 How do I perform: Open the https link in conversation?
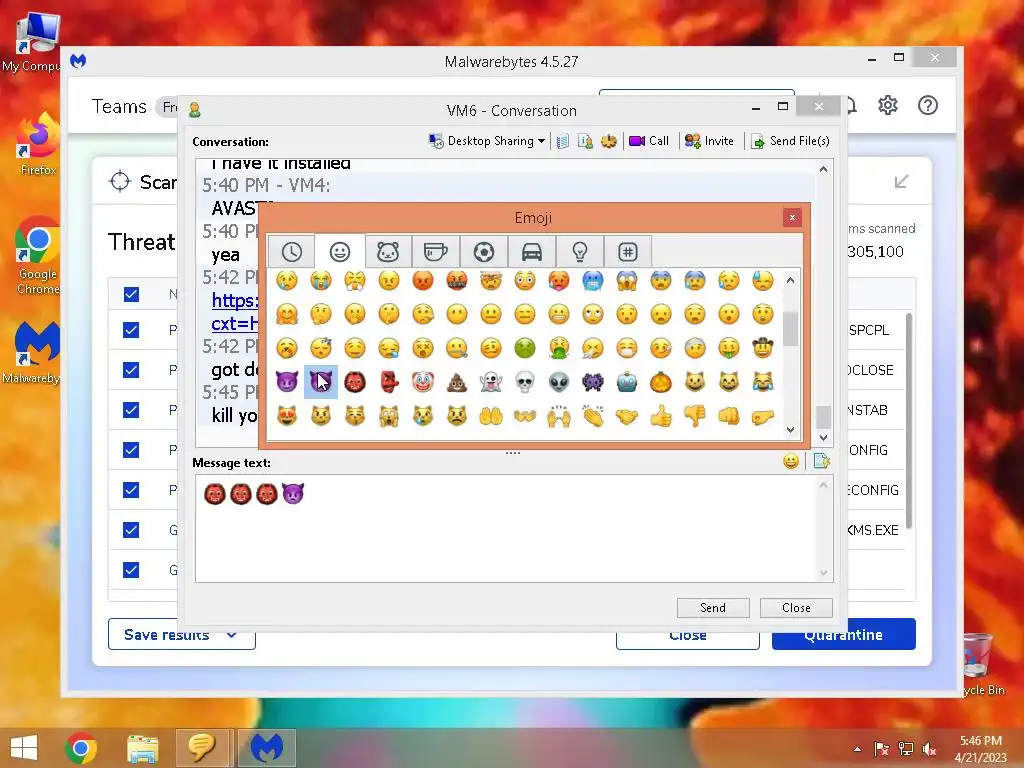pyautogui.click(x=234, y=312)
